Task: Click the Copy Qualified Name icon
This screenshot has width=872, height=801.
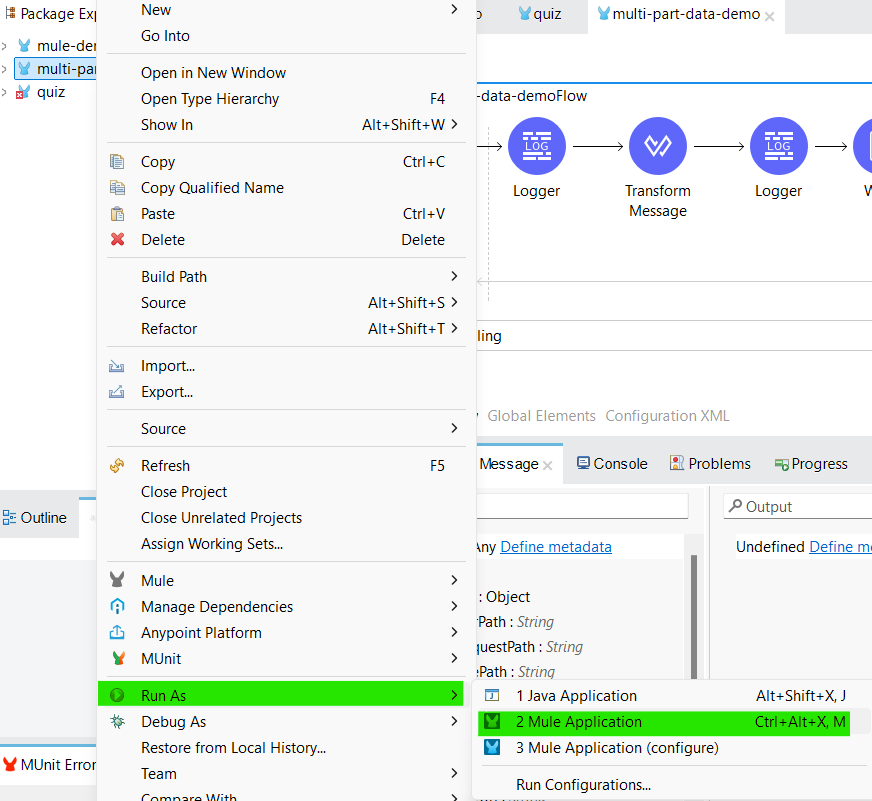Action: pyautogui.click(x=117, y=188)
